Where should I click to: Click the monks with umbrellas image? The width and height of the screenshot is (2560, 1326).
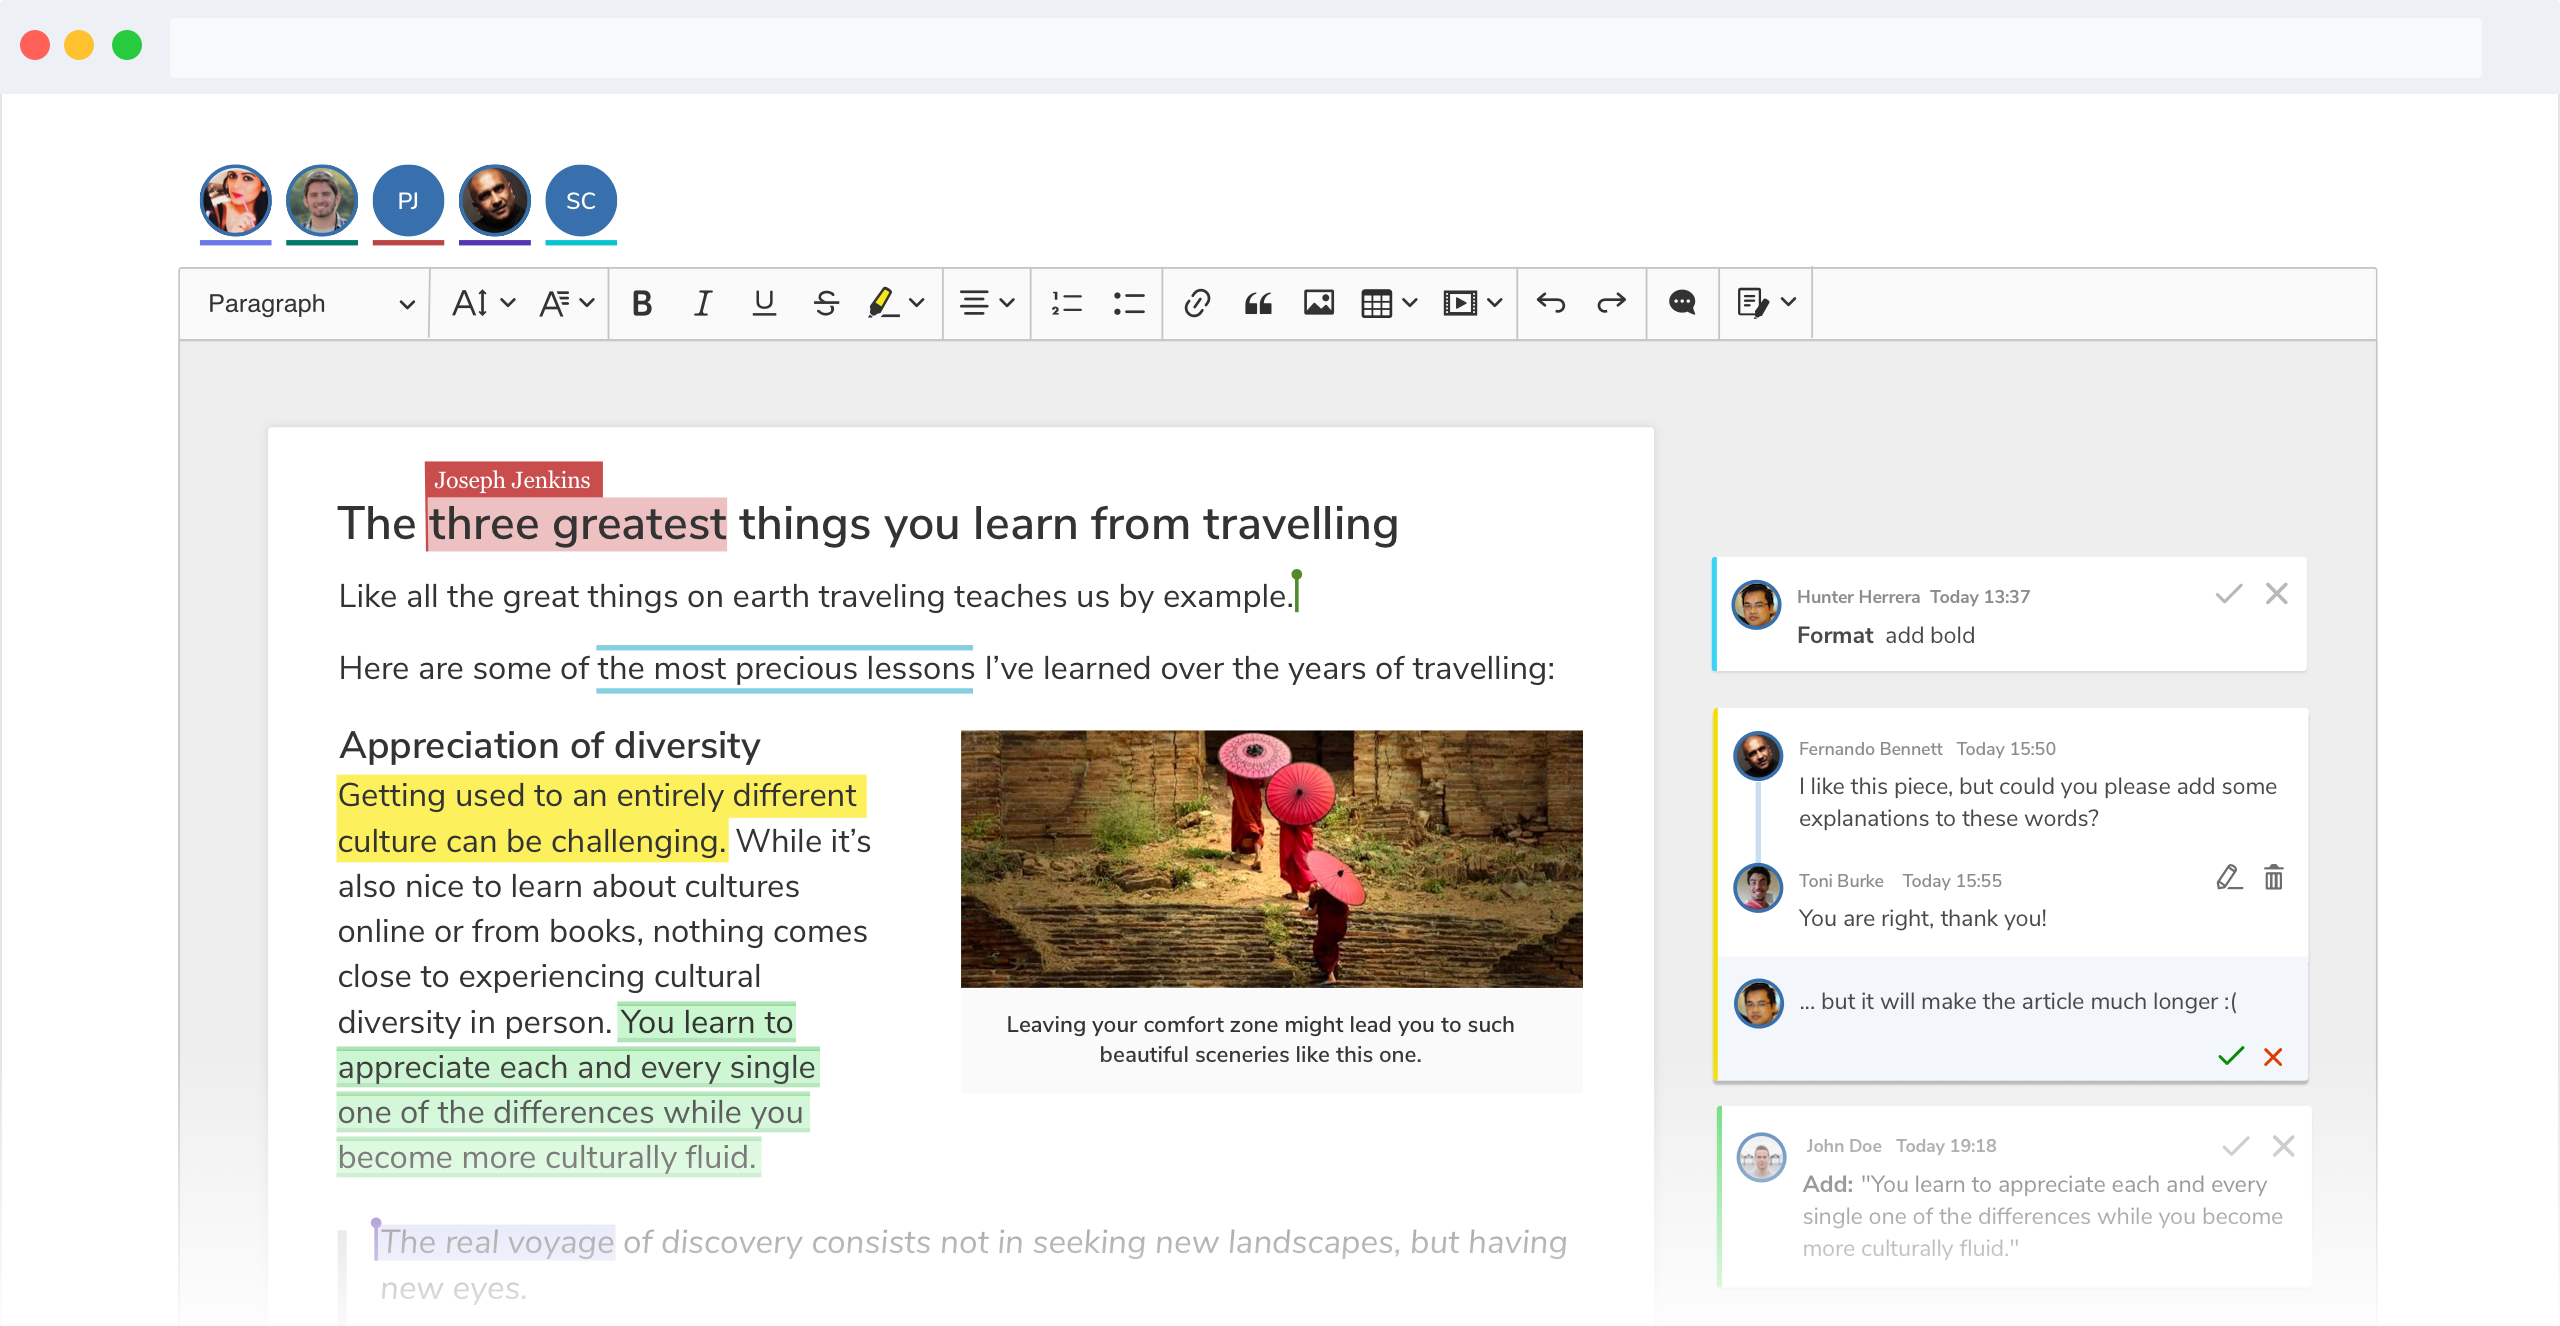pyautogui.click(x=1271, y=858)
